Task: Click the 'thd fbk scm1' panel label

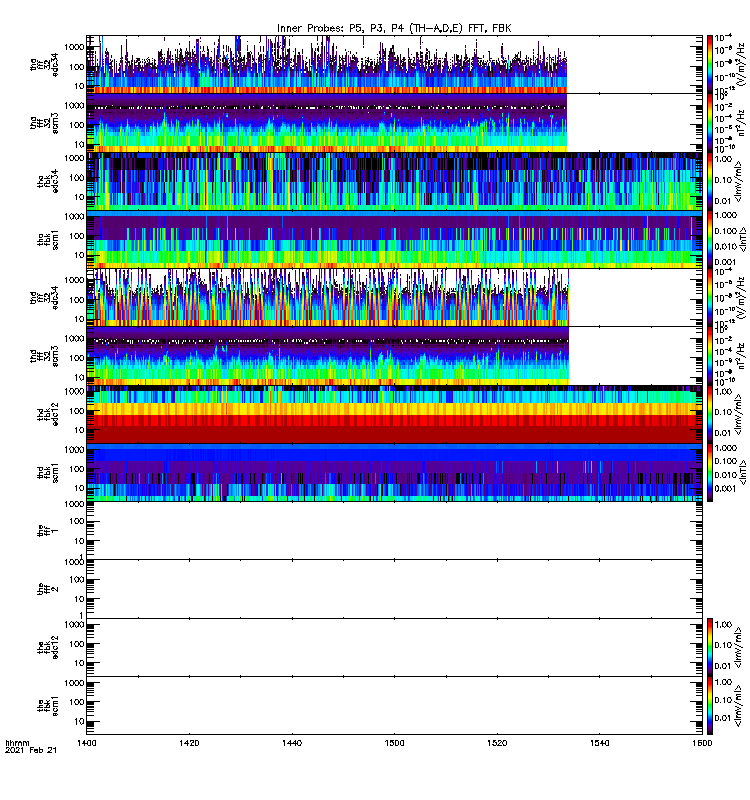Action: 48,472
